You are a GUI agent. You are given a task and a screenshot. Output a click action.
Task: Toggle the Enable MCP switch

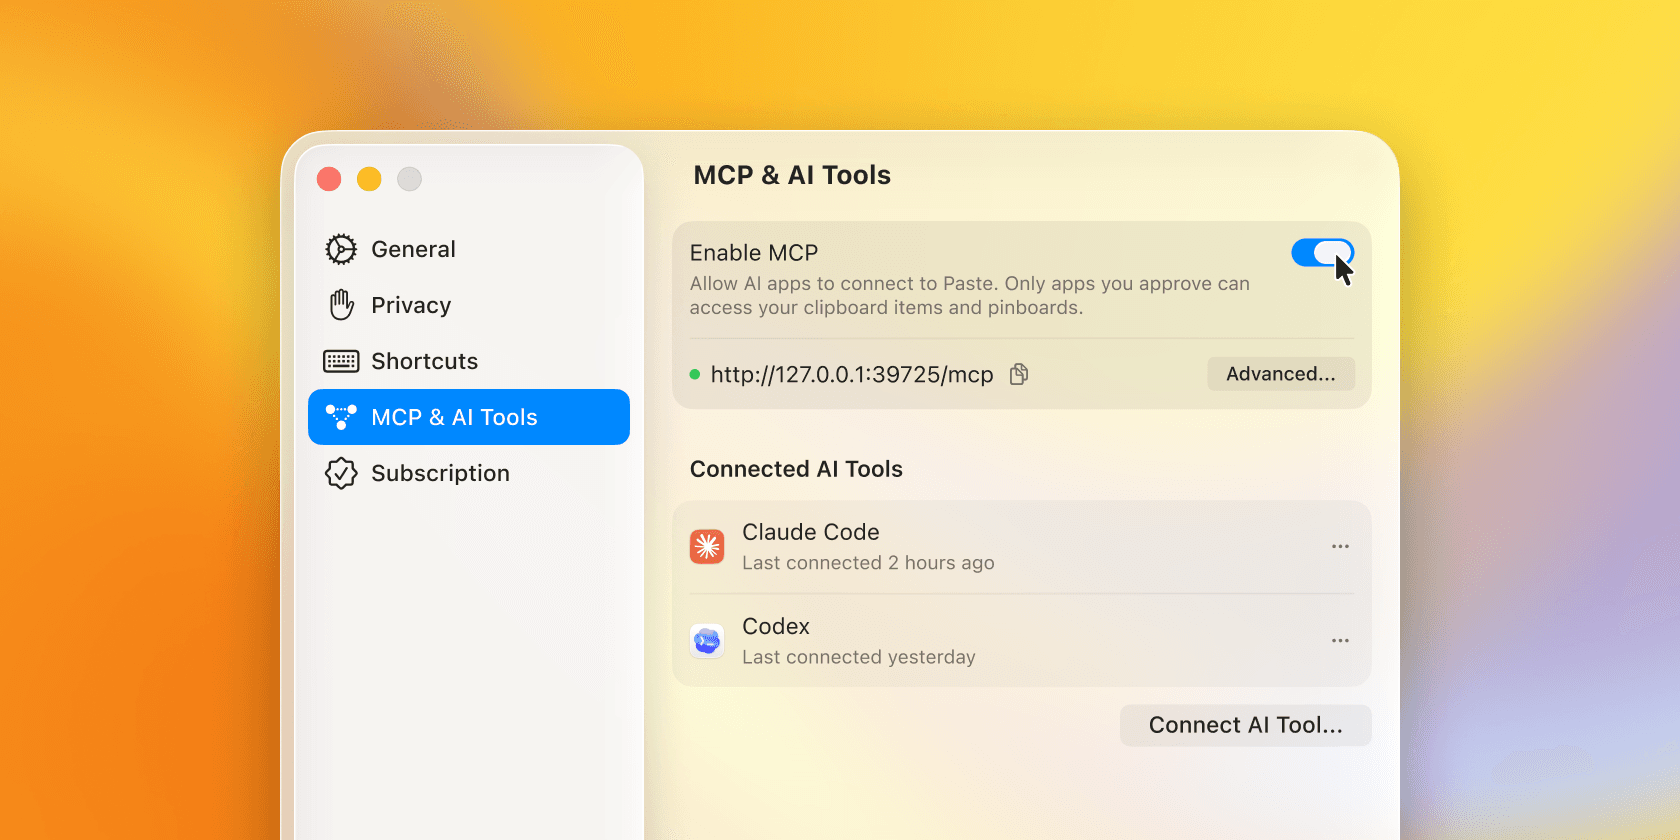[x=1322, y=253]
